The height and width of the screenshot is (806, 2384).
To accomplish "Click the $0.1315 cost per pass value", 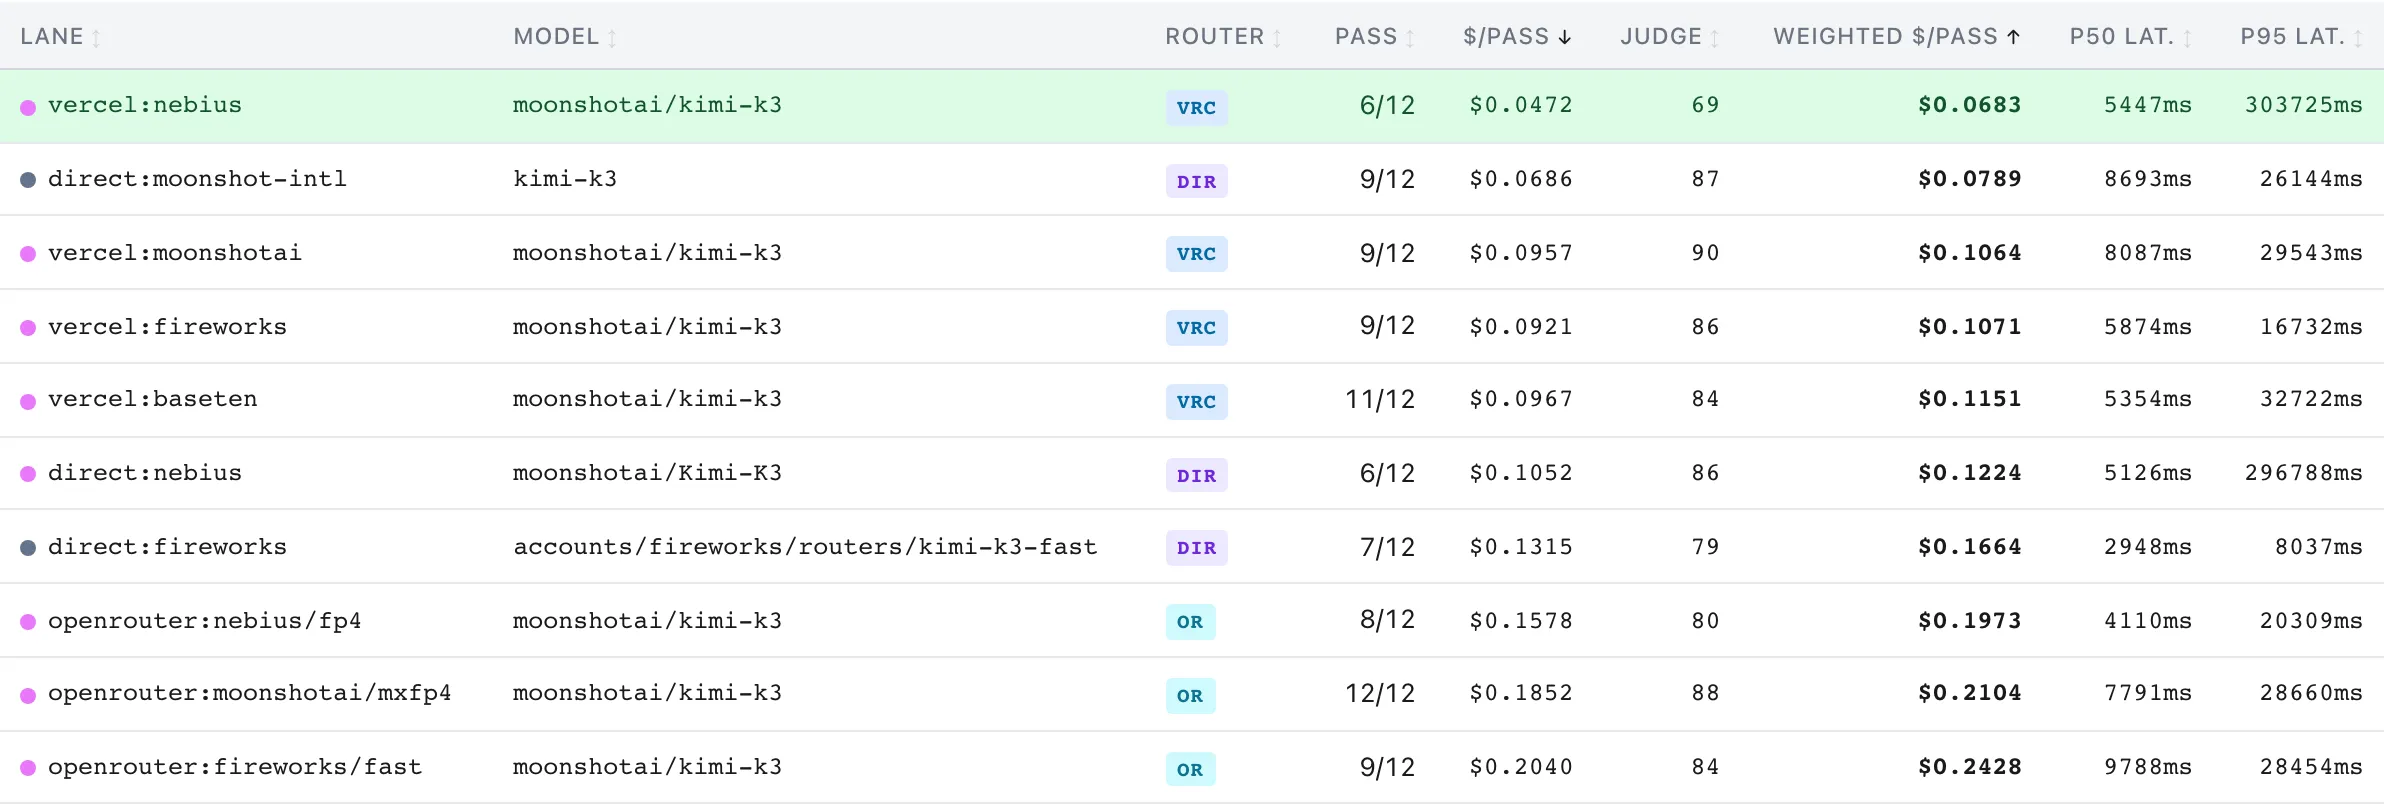I will point(1521,547).
